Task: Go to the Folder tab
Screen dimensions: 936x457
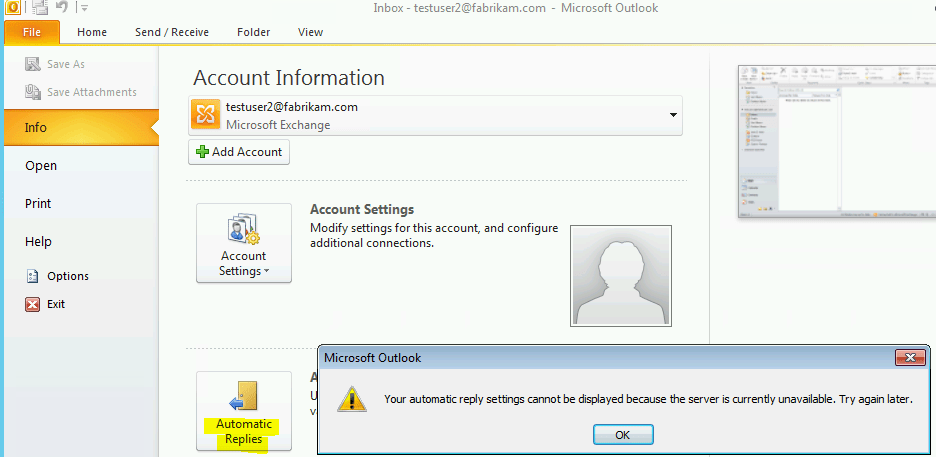Action: coord(253,32)
